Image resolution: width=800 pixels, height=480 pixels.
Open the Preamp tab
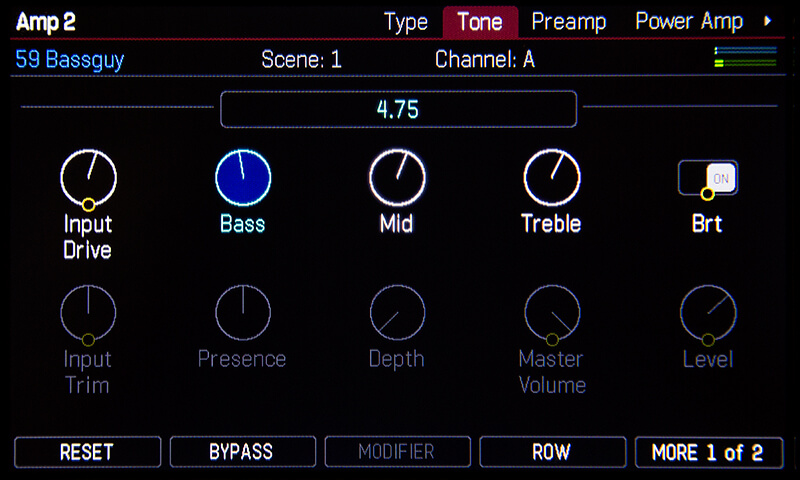pos(570,22)
